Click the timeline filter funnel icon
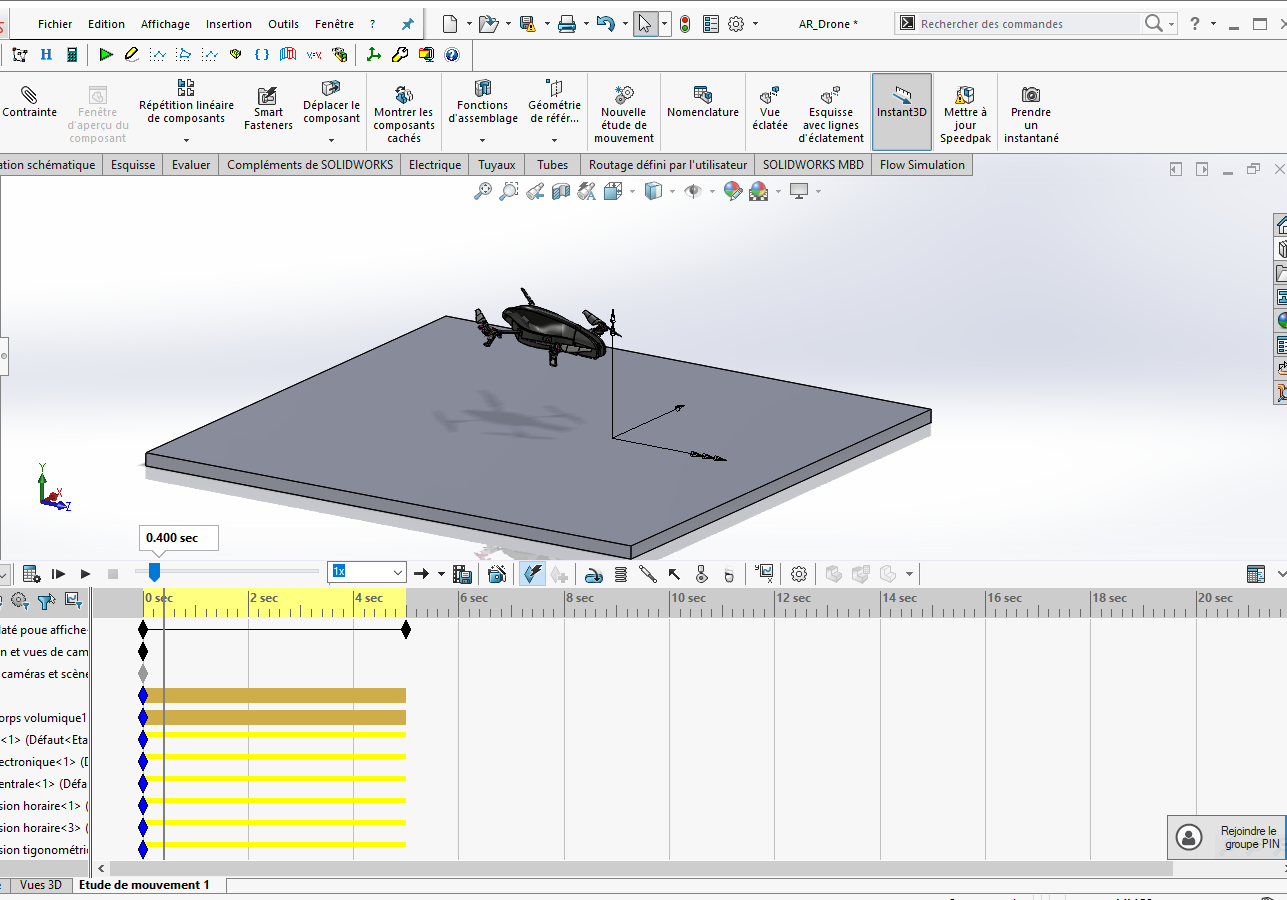 click(45, 601)
